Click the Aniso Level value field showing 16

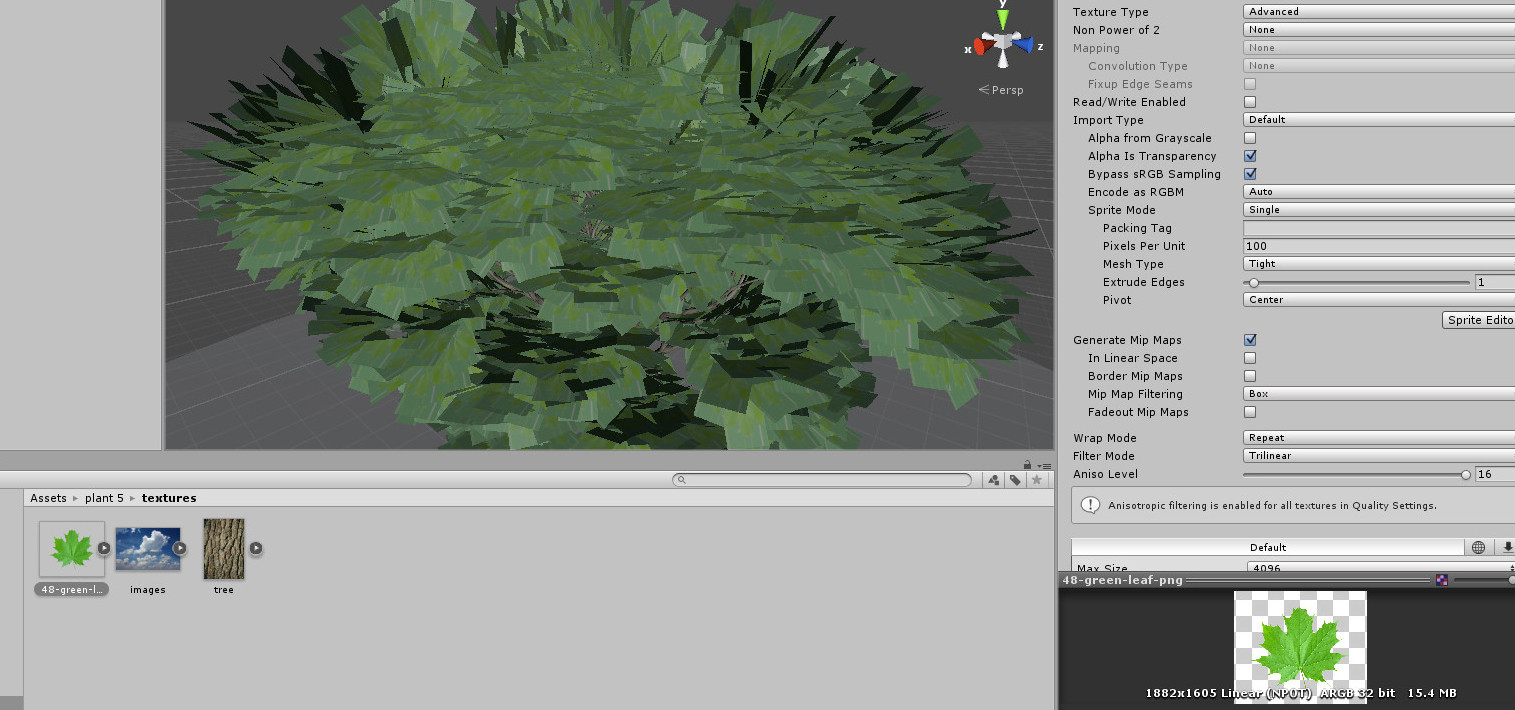[1495, 474]
